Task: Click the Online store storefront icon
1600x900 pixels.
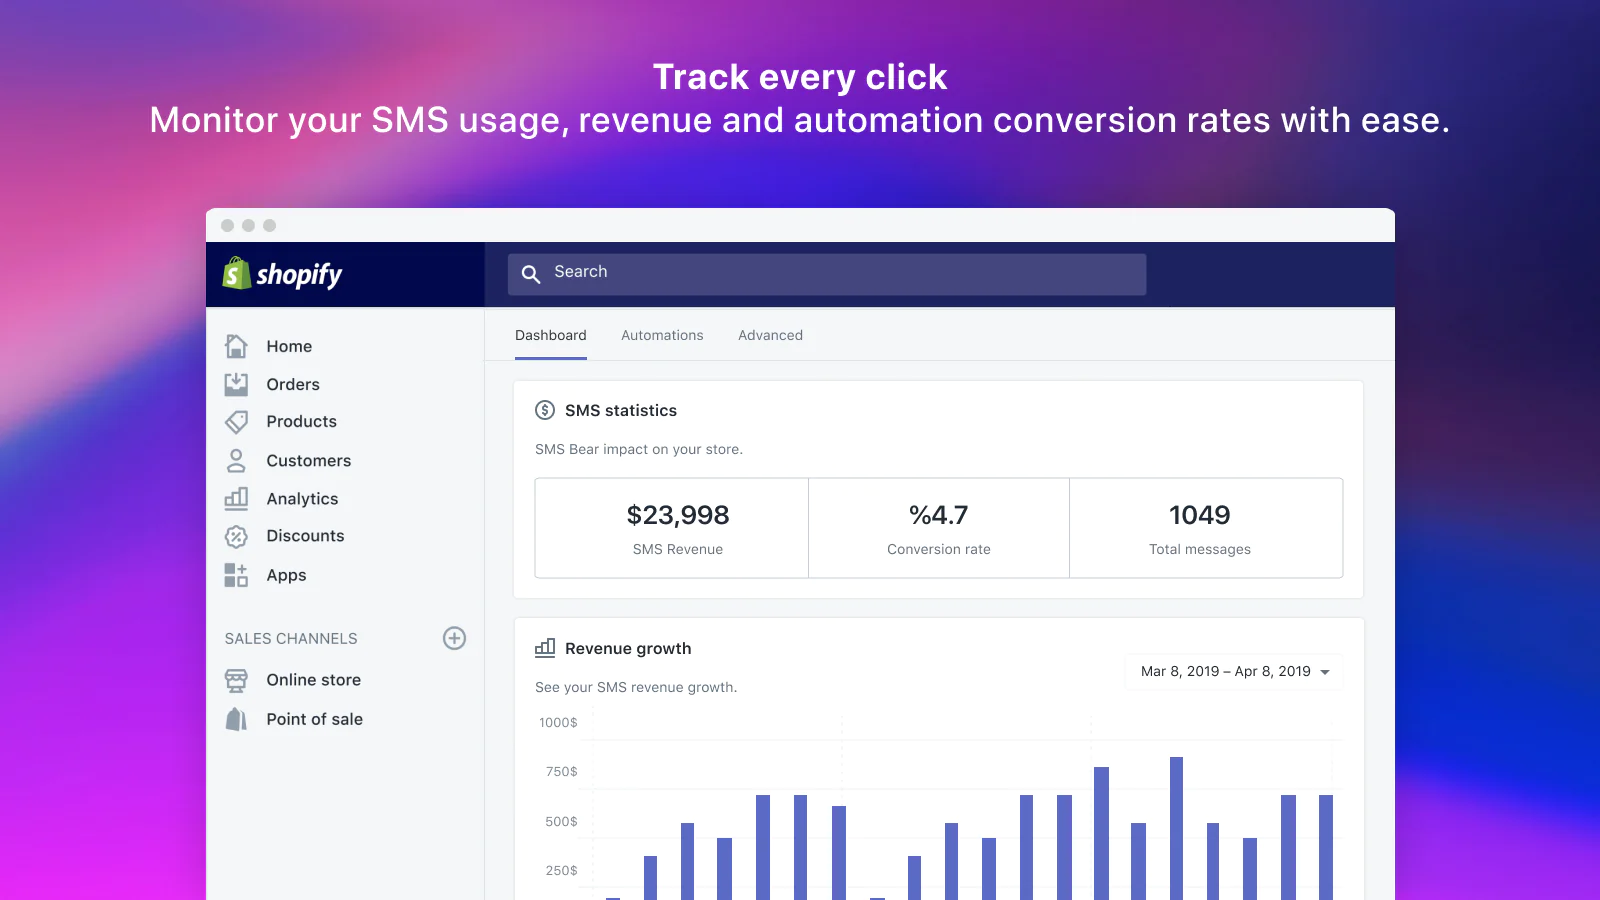Action: point(236,680)
